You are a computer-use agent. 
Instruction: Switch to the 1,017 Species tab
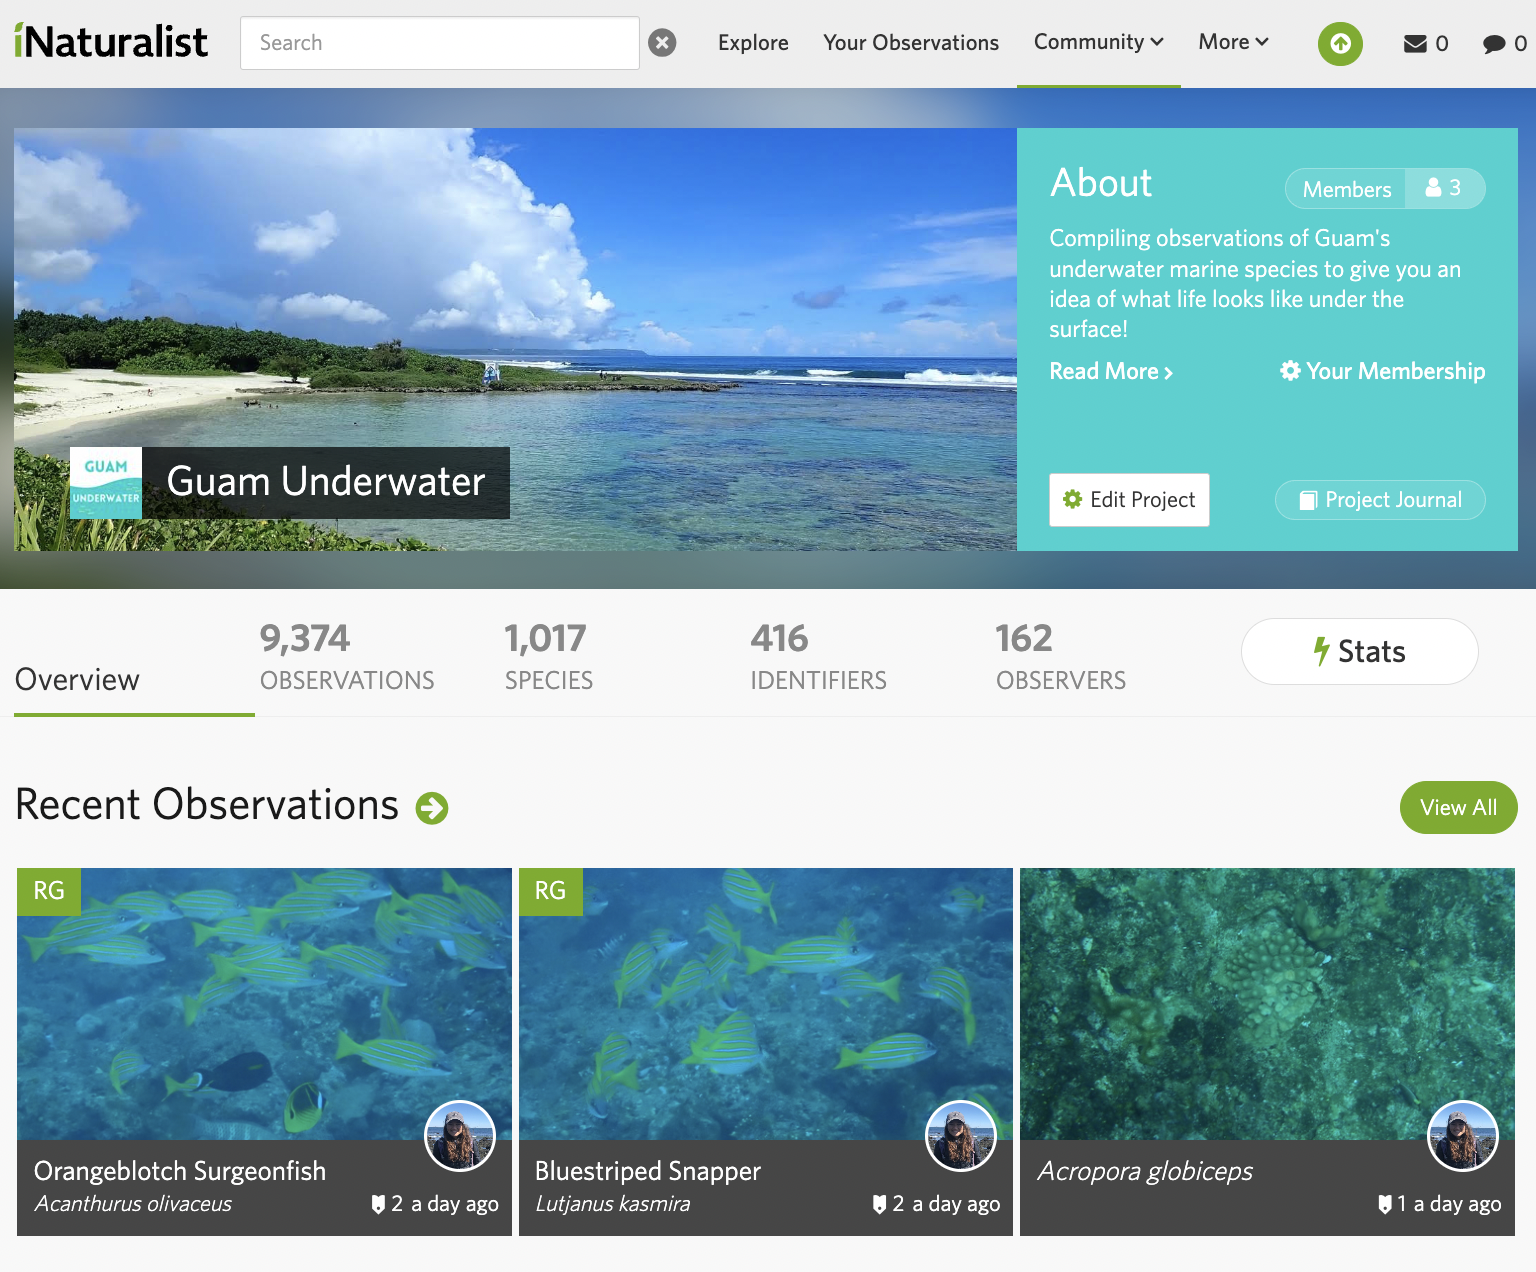pos(548,657)
